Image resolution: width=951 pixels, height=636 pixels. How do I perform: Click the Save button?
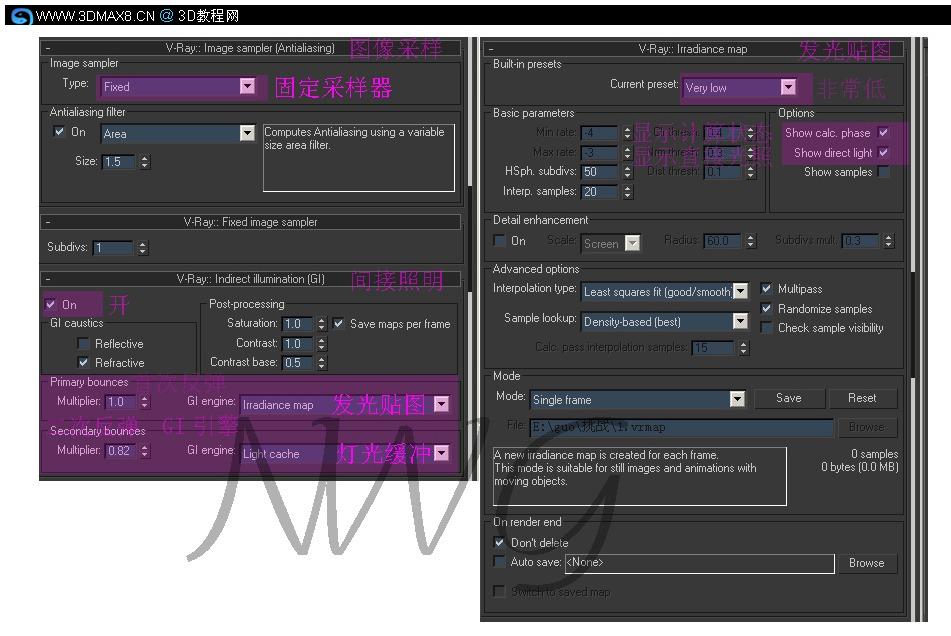click(789, 398)
